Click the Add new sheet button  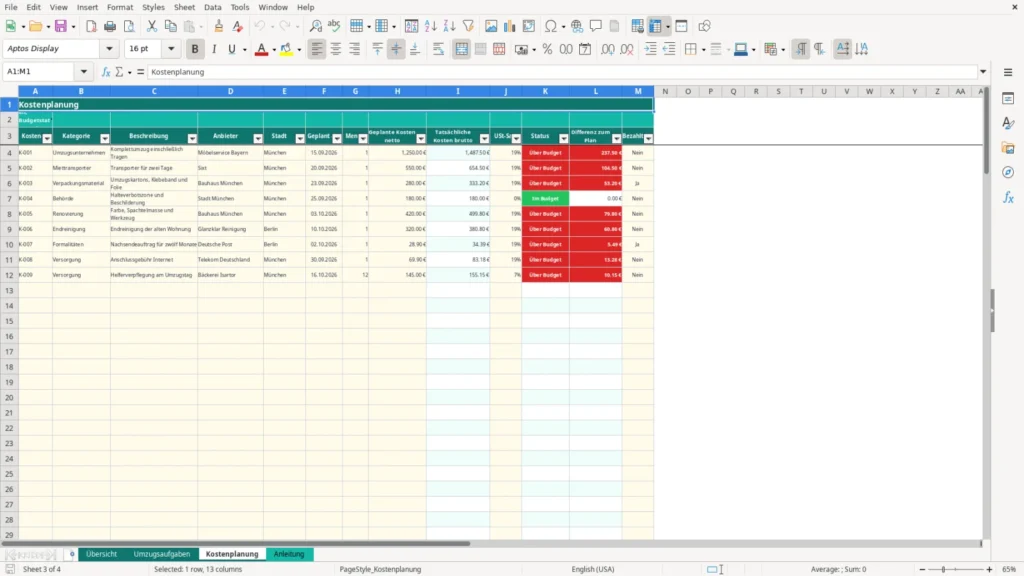72,554
